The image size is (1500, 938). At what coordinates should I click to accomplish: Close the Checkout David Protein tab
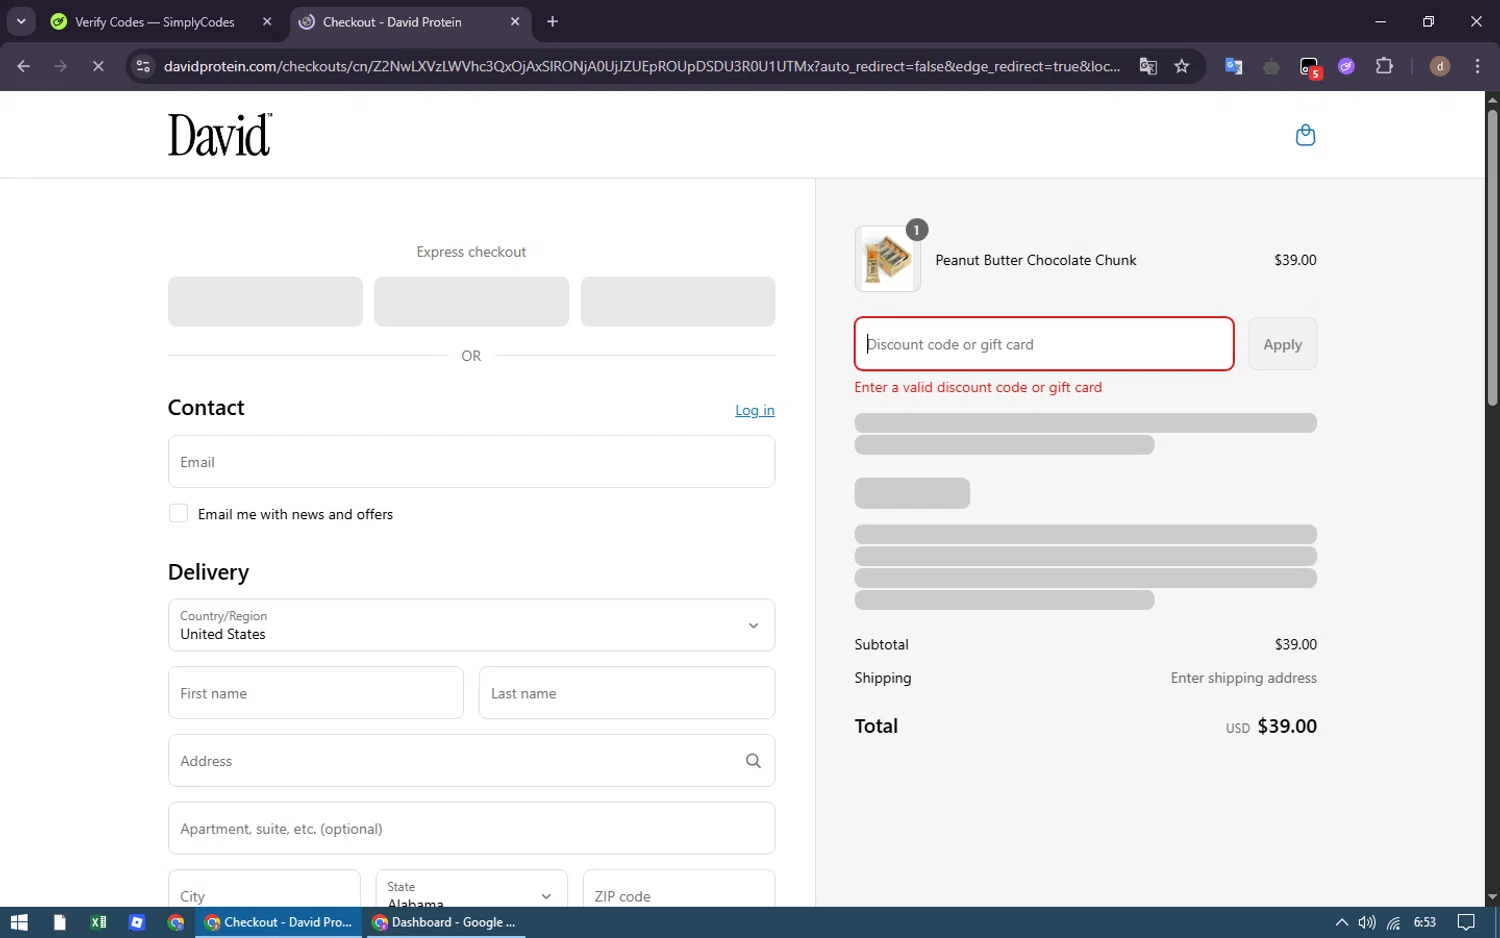click(515, 22)
